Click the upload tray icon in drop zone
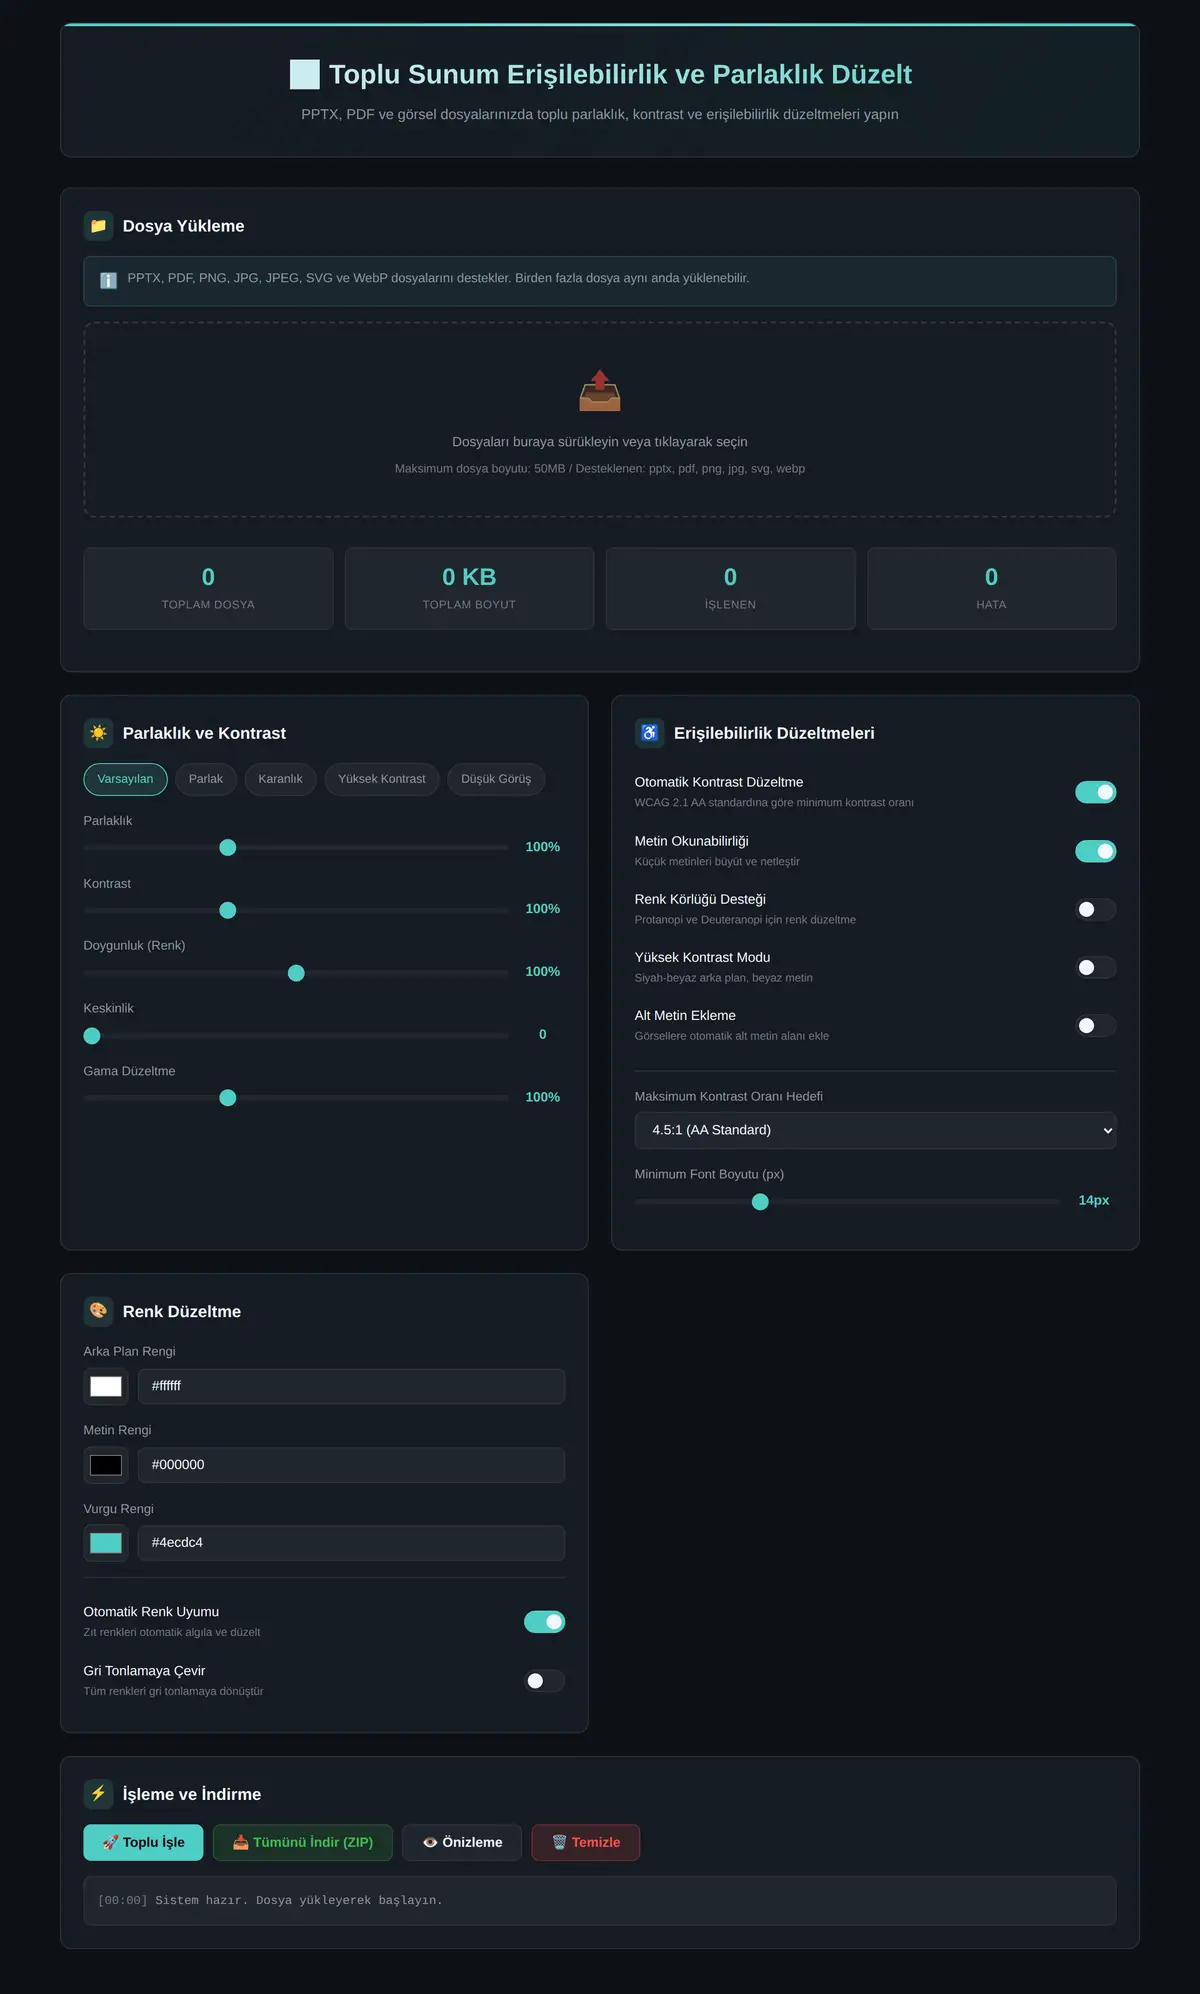1200x1994 pixels. click(x=600, y=391)
